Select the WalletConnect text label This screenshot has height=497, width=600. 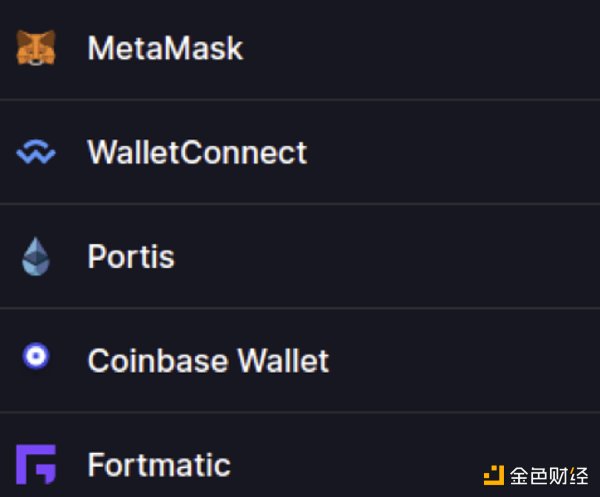coord(197,152)
